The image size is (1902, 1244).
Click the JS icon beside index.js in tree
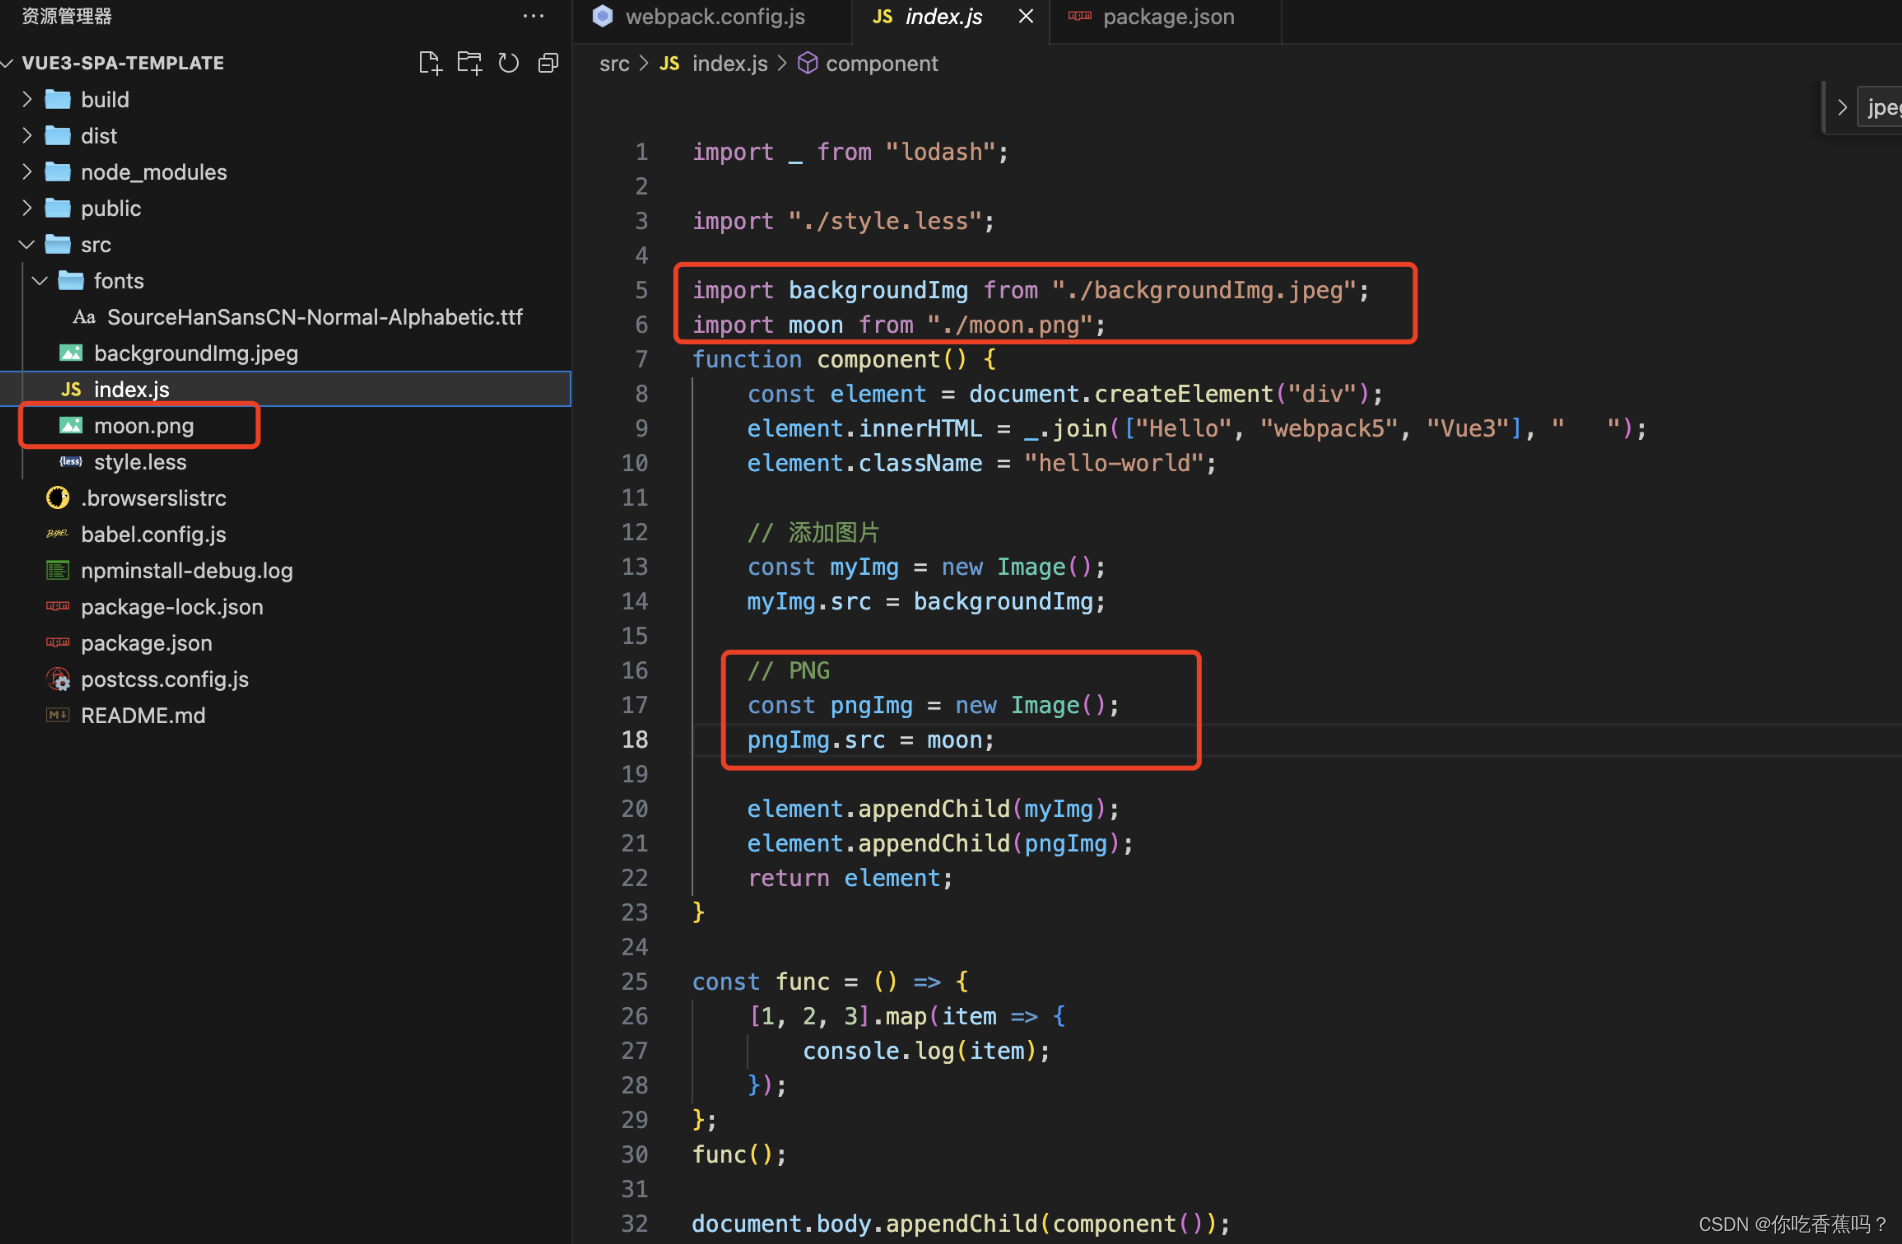tap(71, 389)
